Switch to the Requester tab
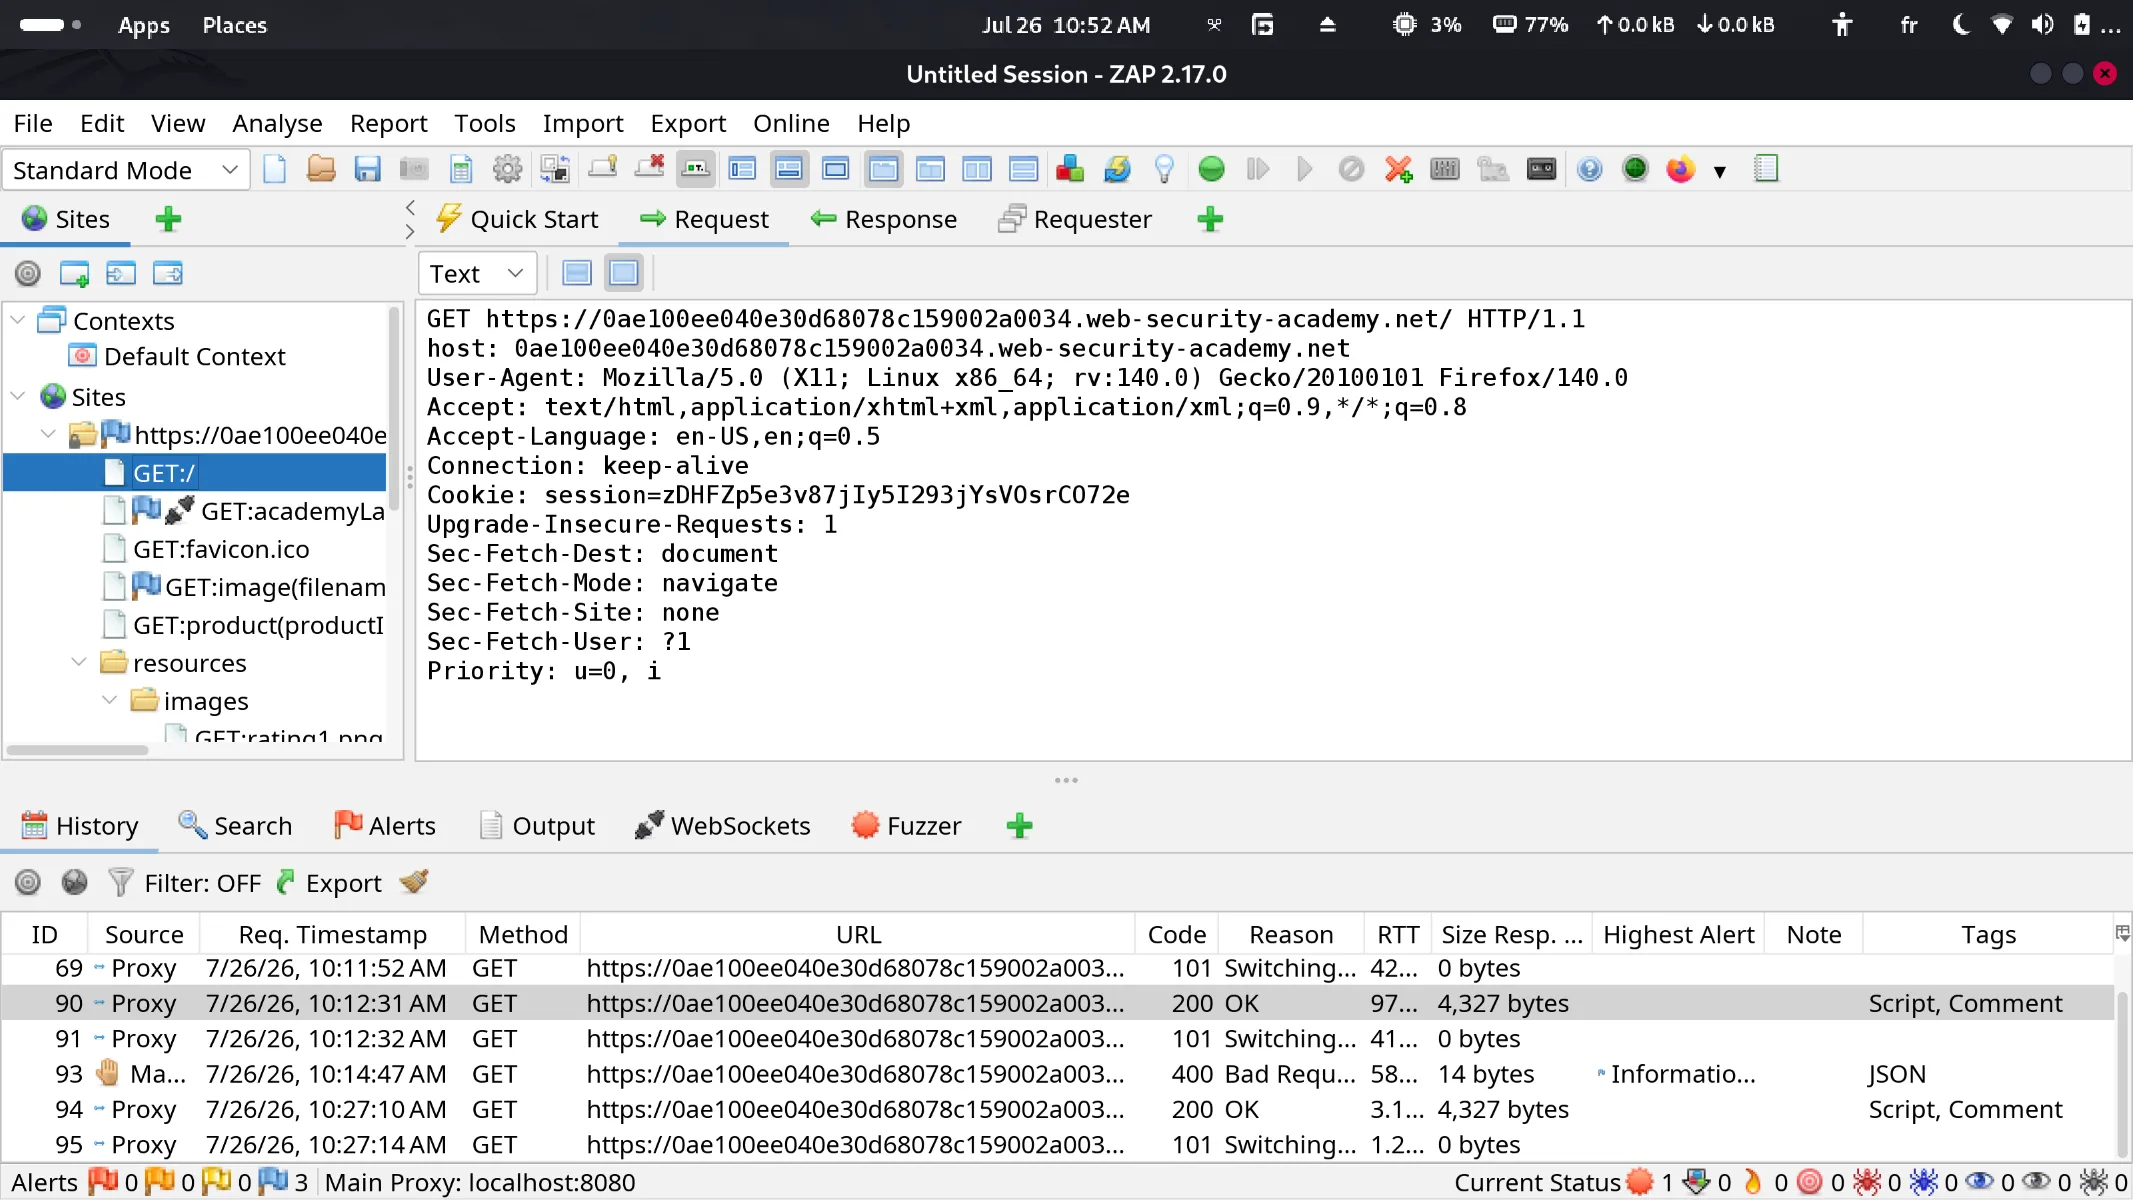Viewport: 2133px width, 1200px height. point(1075,219)
